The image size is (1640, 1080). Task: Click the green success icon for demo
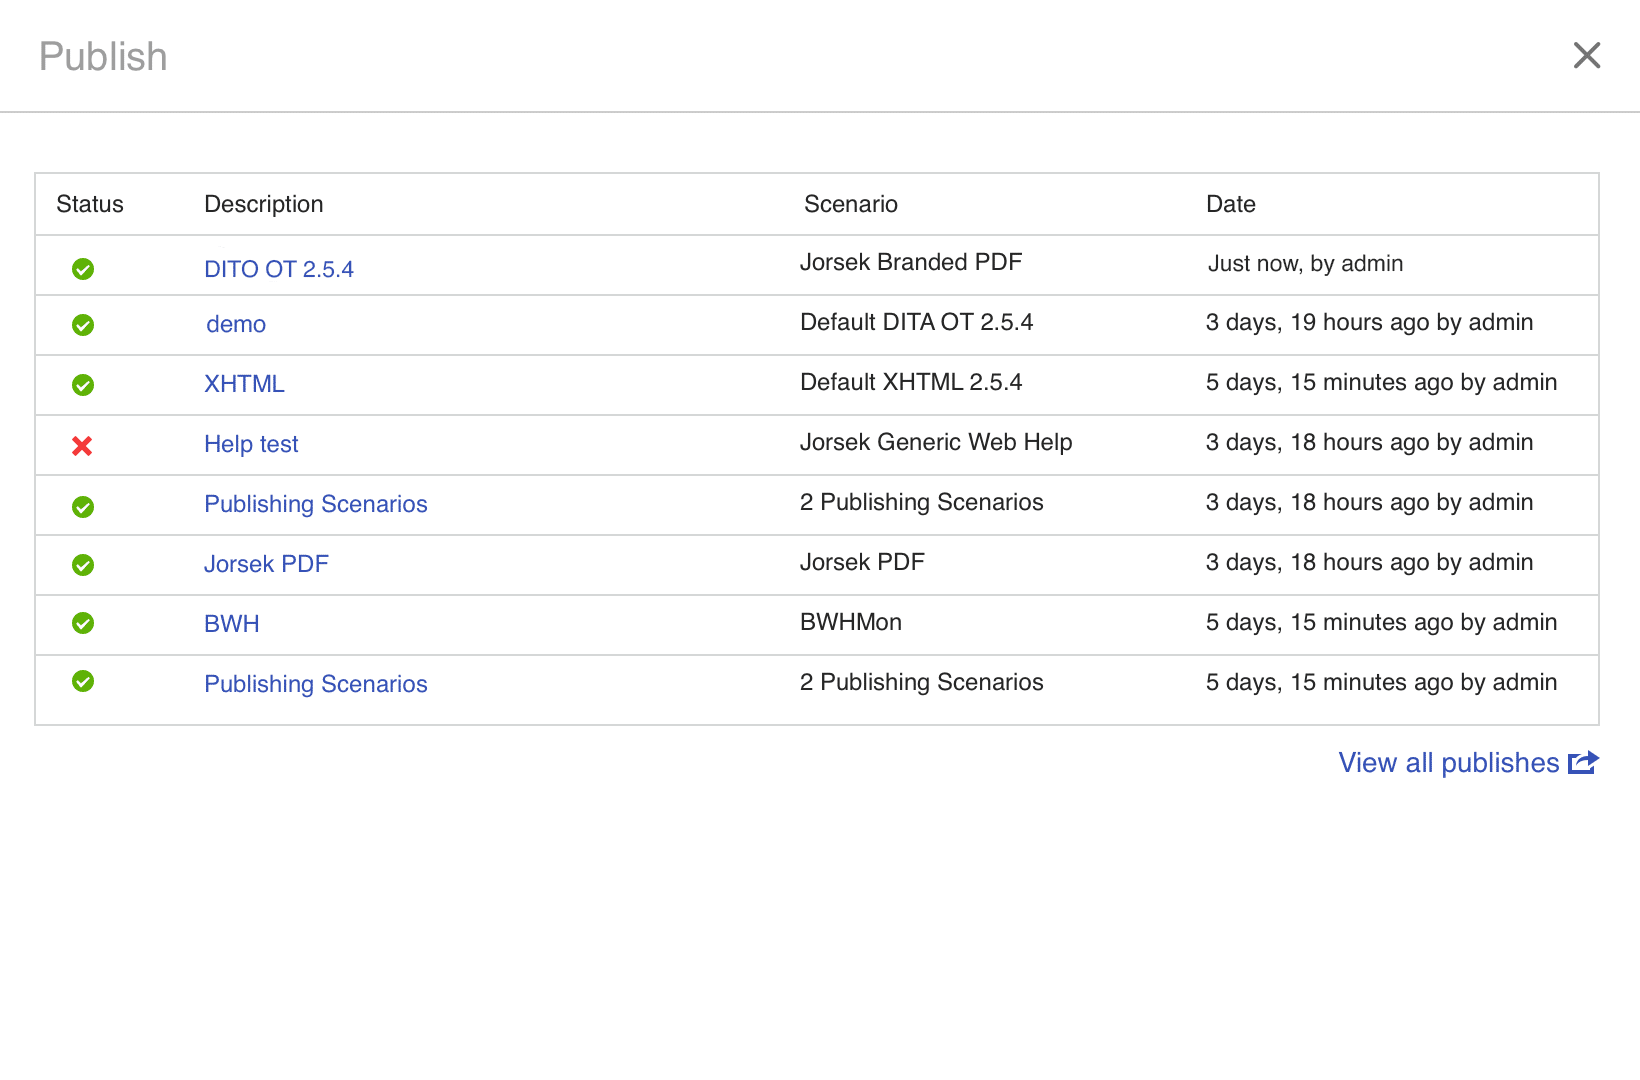[x=83, y=325]
